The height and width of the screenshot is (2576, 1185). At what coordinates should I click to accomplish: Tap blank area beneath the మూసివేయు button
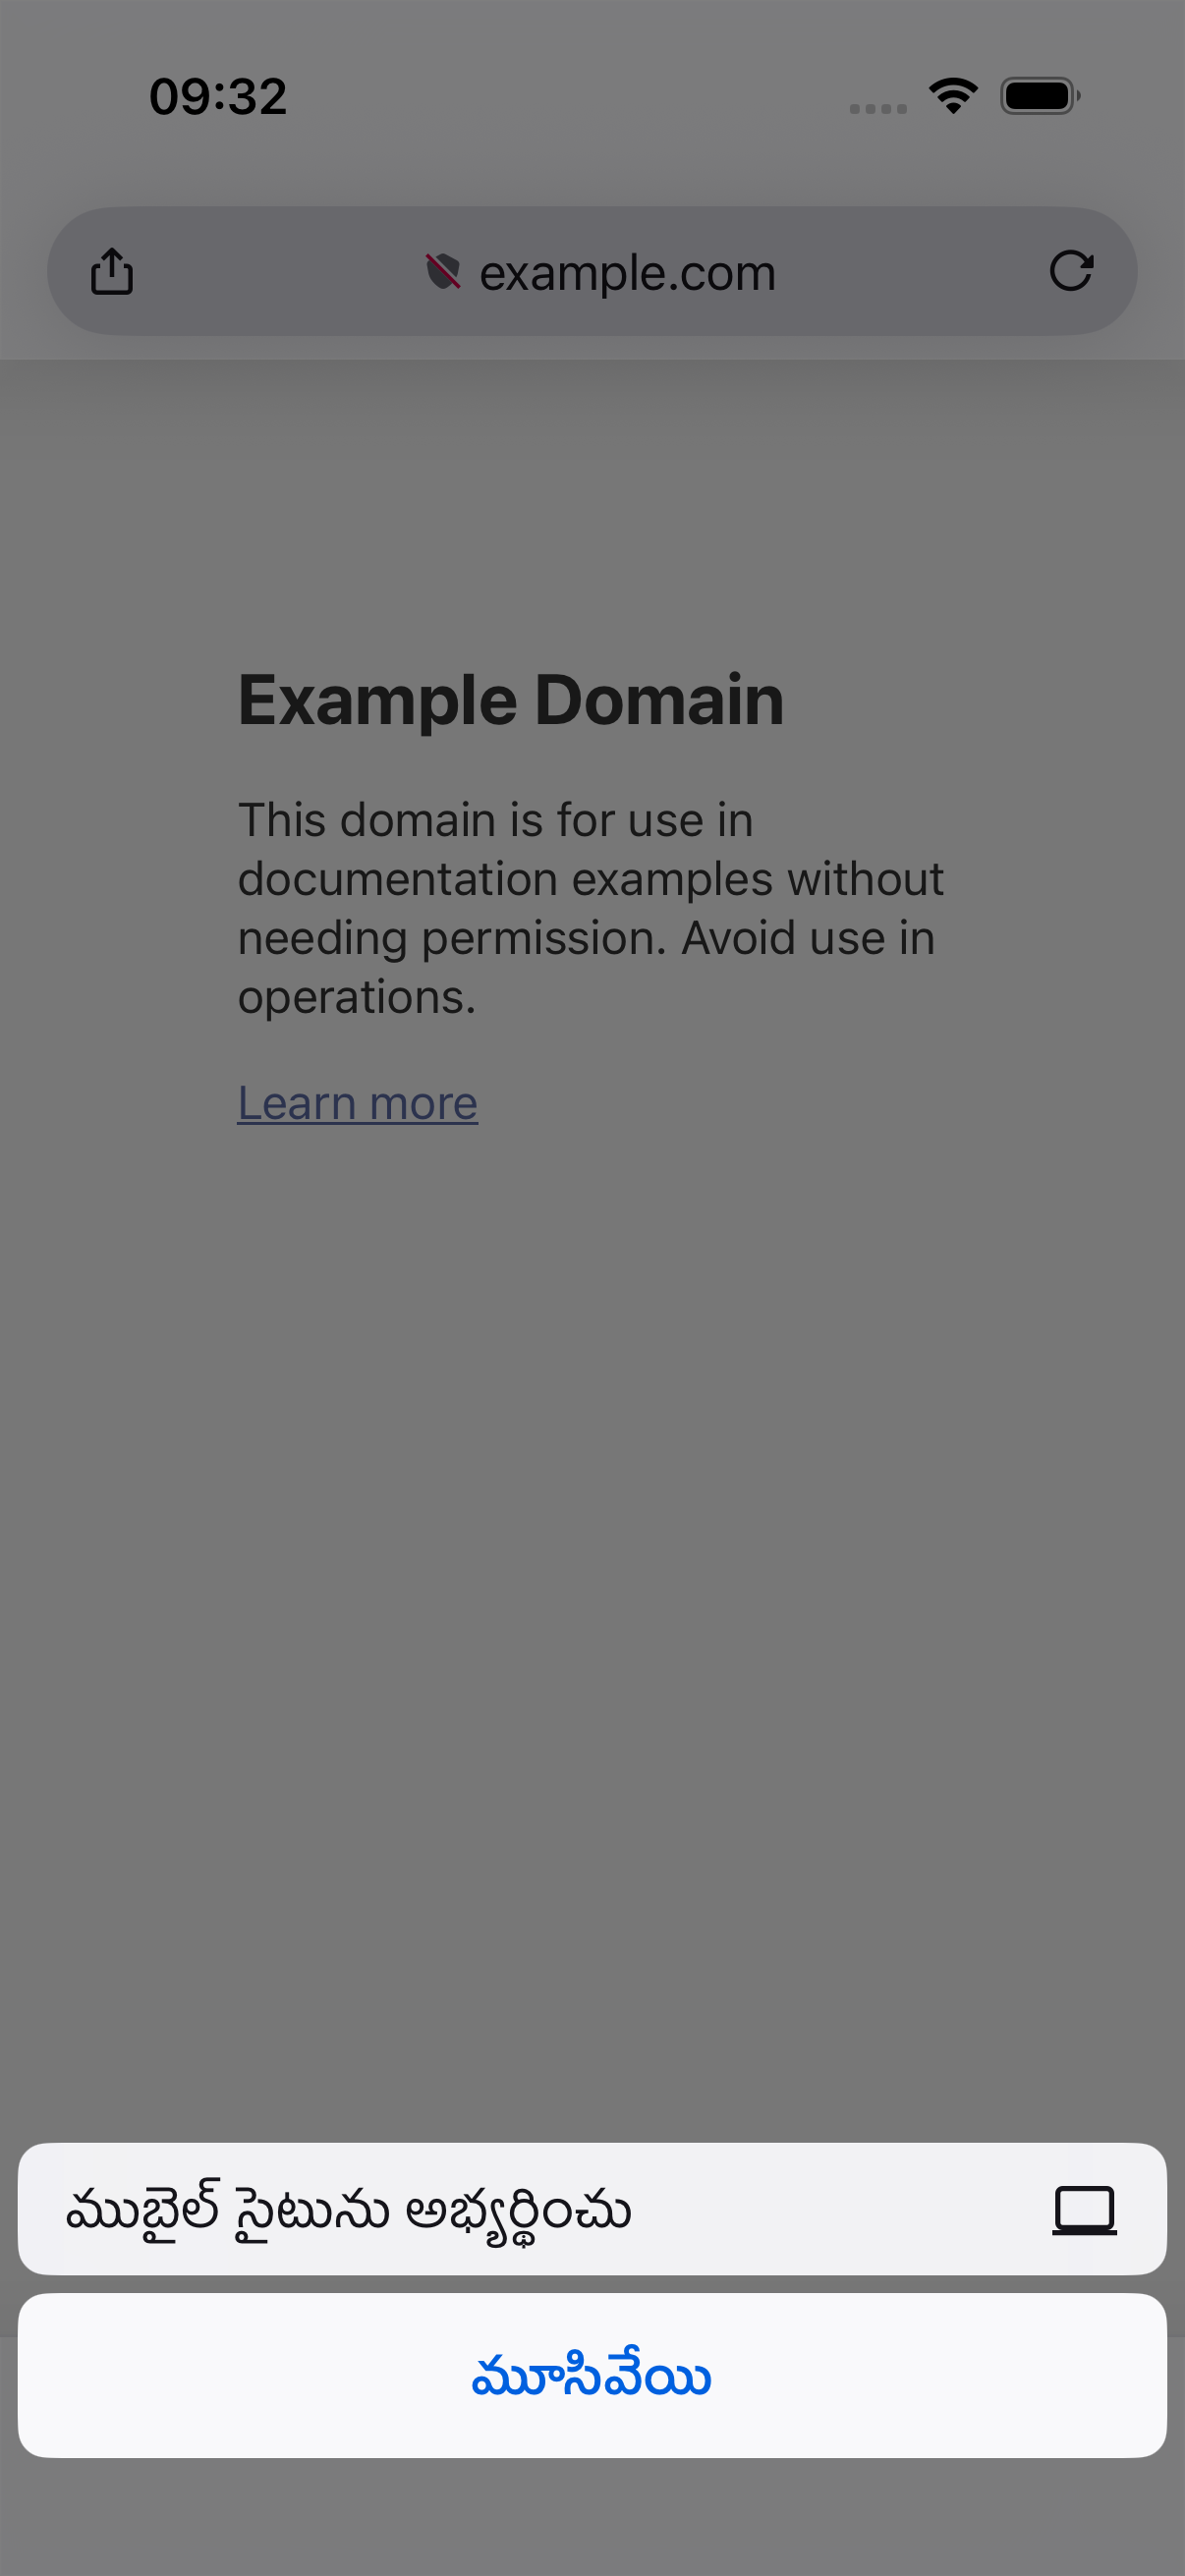tap(592, 2517)
